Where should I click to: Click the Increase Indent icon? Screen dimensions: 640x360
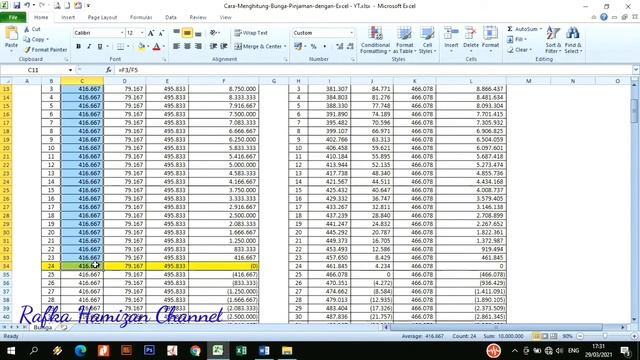point(224,47)
